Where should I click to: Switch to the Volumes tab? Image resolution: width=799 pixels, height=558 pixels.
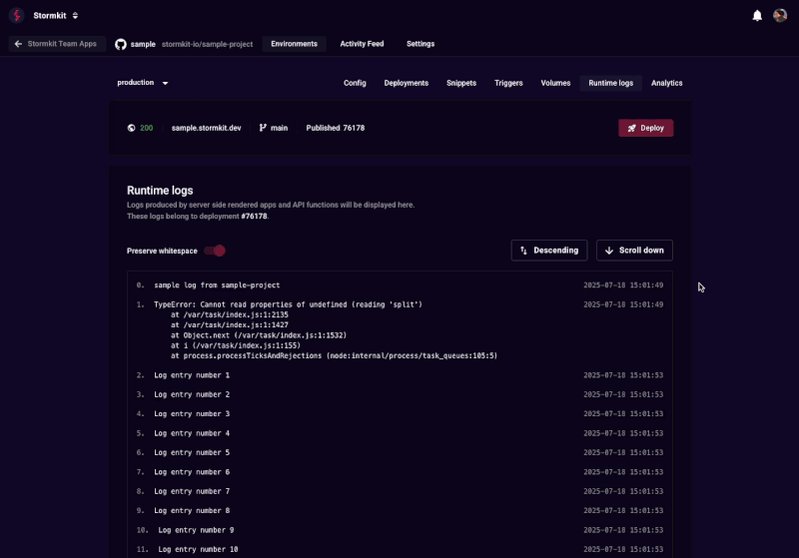[x=555, y=83]
